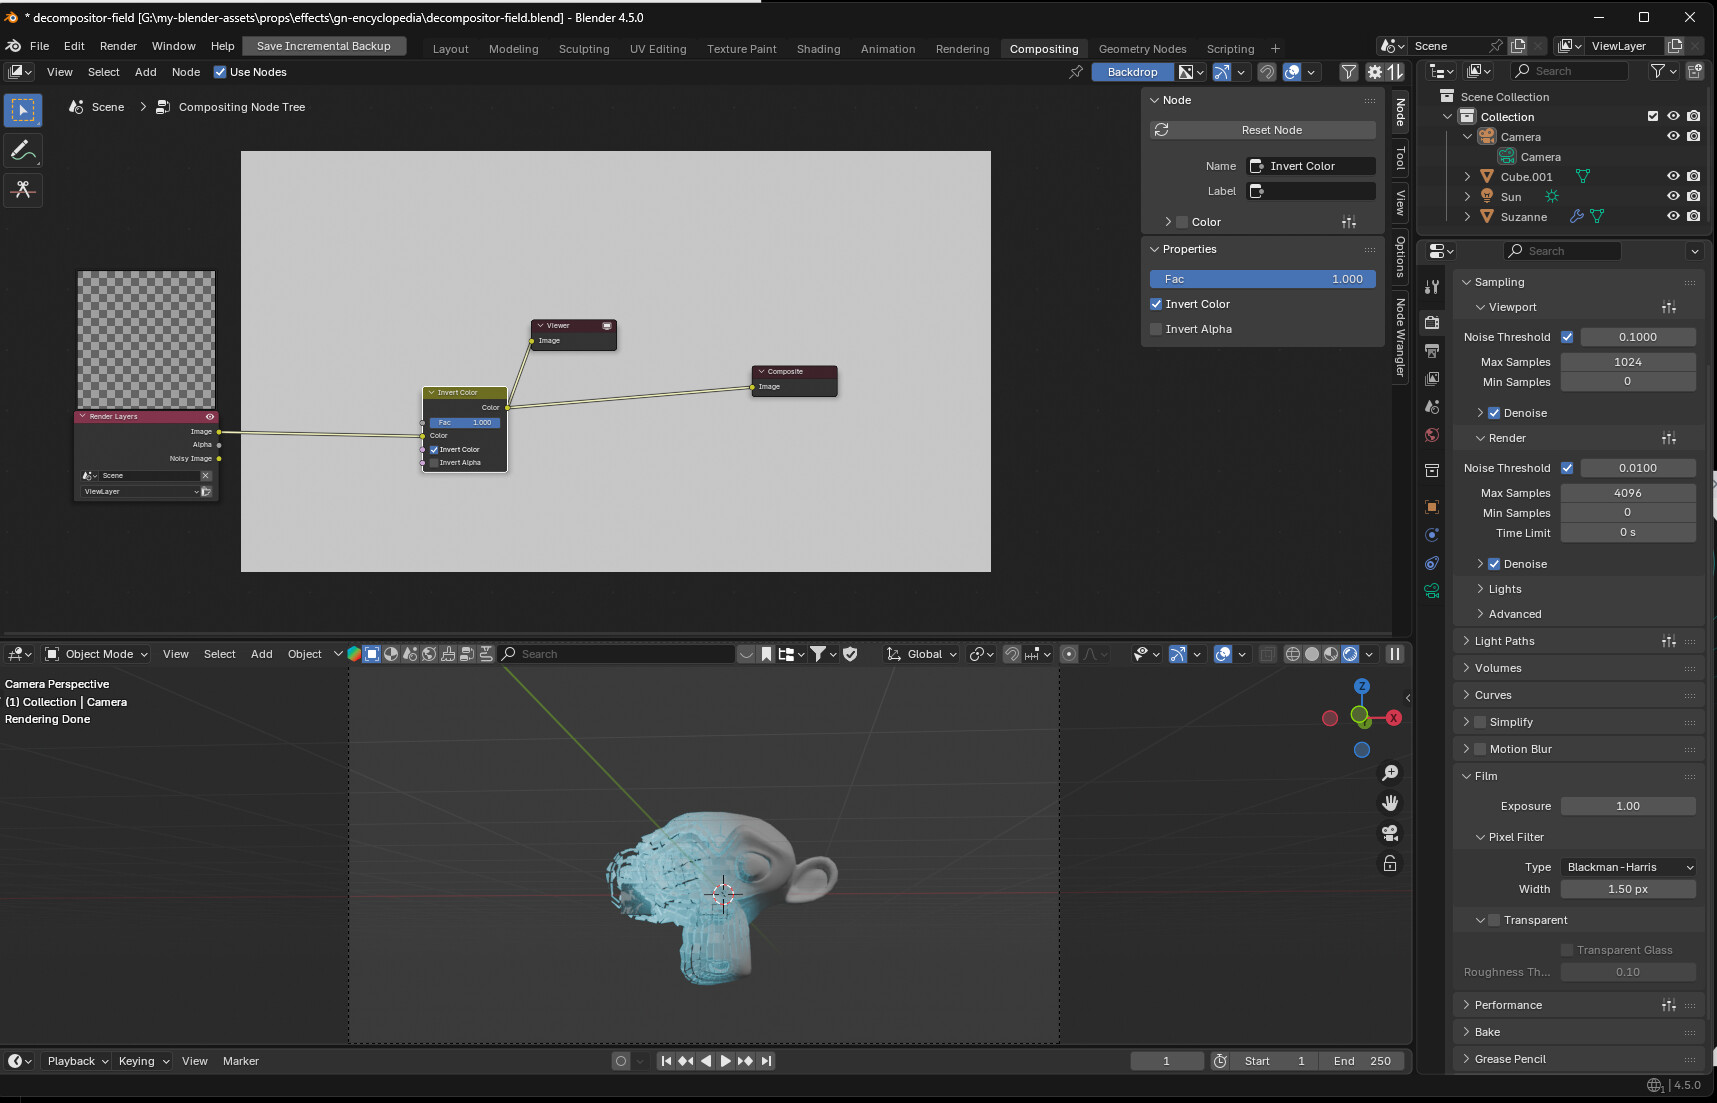Screen dimensions: 1717x1103
Task: Toggle Use Nodes checkbox
Action: (220, 72)
